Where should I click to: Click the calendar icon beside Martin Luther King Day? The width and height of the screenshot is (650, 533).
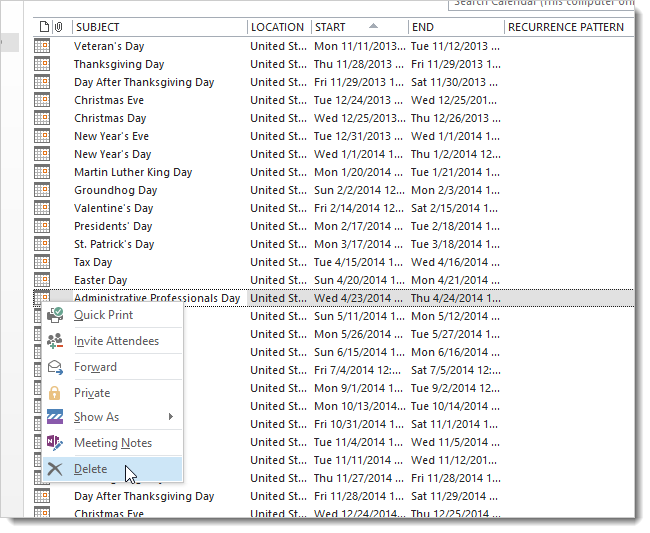(42, 172)
